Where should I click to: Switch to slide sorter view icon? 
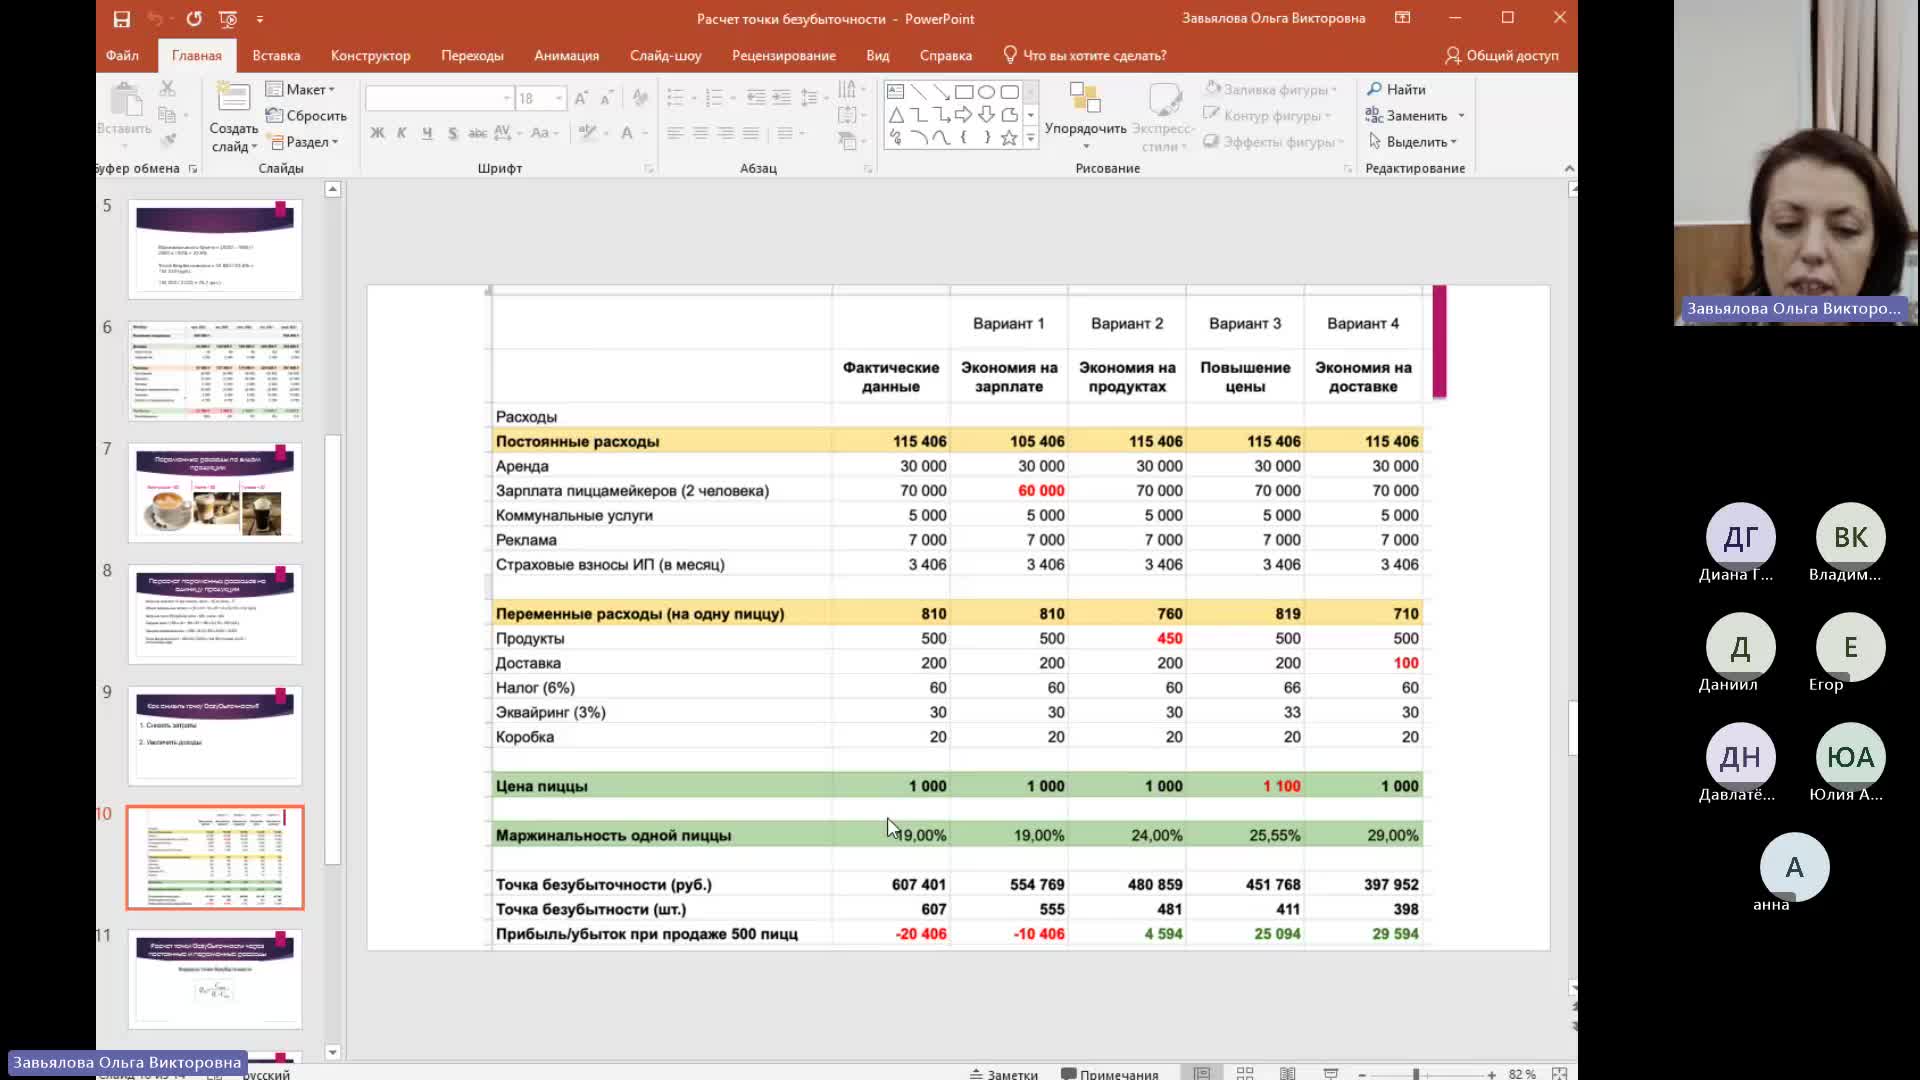[1245, 1073]
